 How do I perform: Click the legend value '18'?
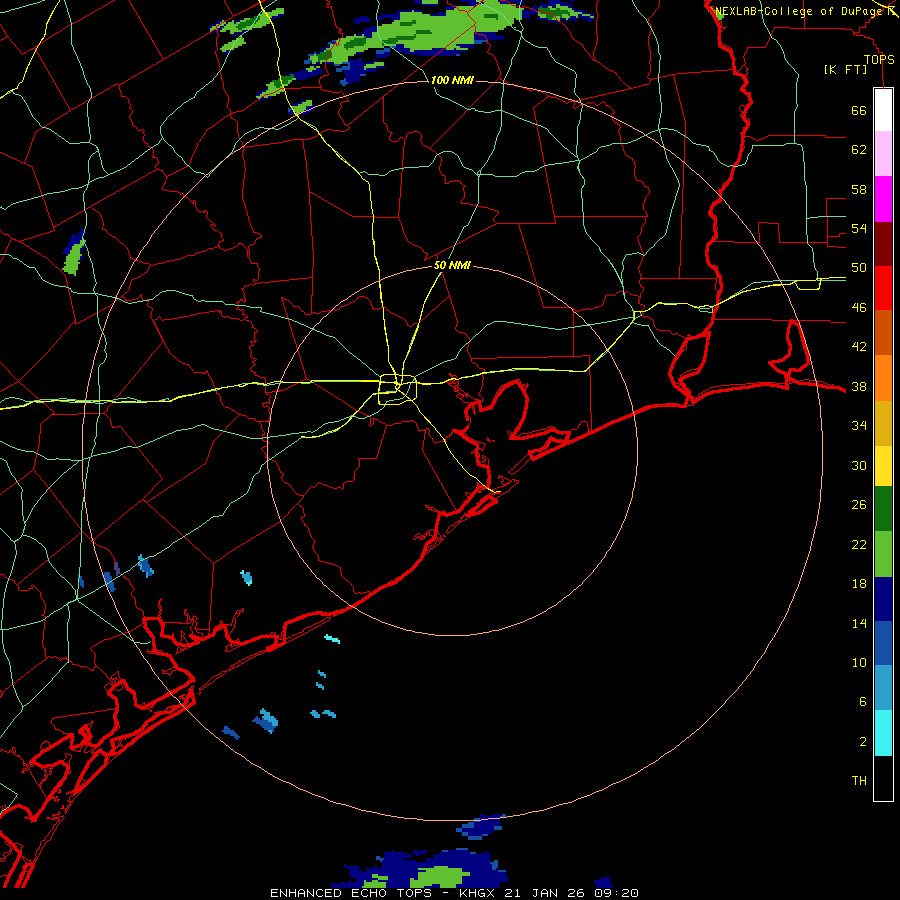[859, 584]
